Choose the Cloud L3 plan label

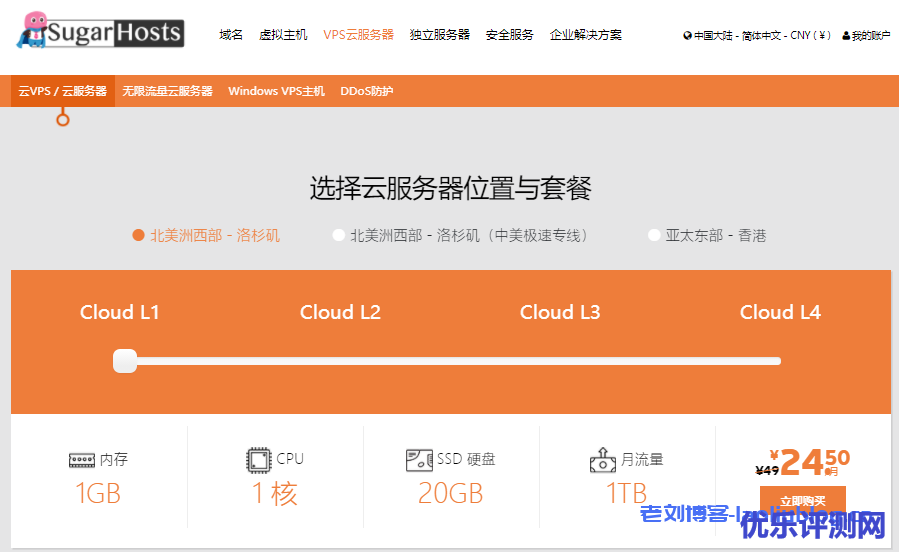560,312
